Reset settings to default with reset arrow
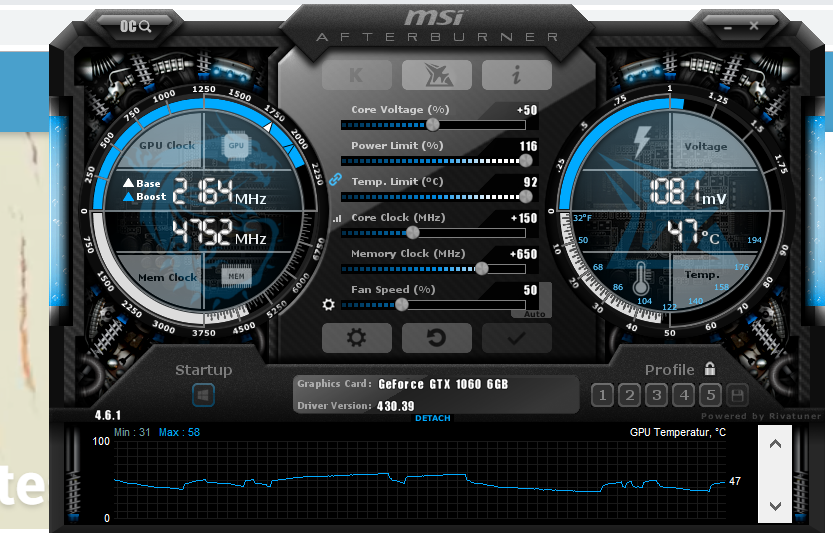Viewport: 833px width, 533px height. (437, 337)
